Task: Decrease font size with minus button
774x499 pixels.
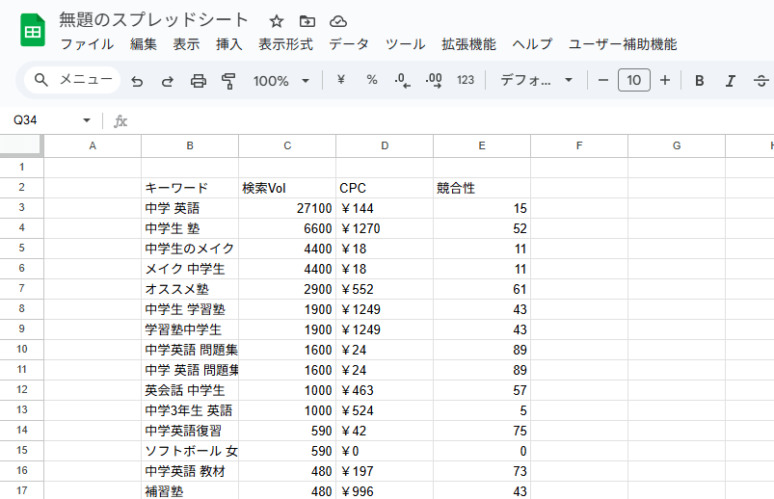Action: pos(603,80)
